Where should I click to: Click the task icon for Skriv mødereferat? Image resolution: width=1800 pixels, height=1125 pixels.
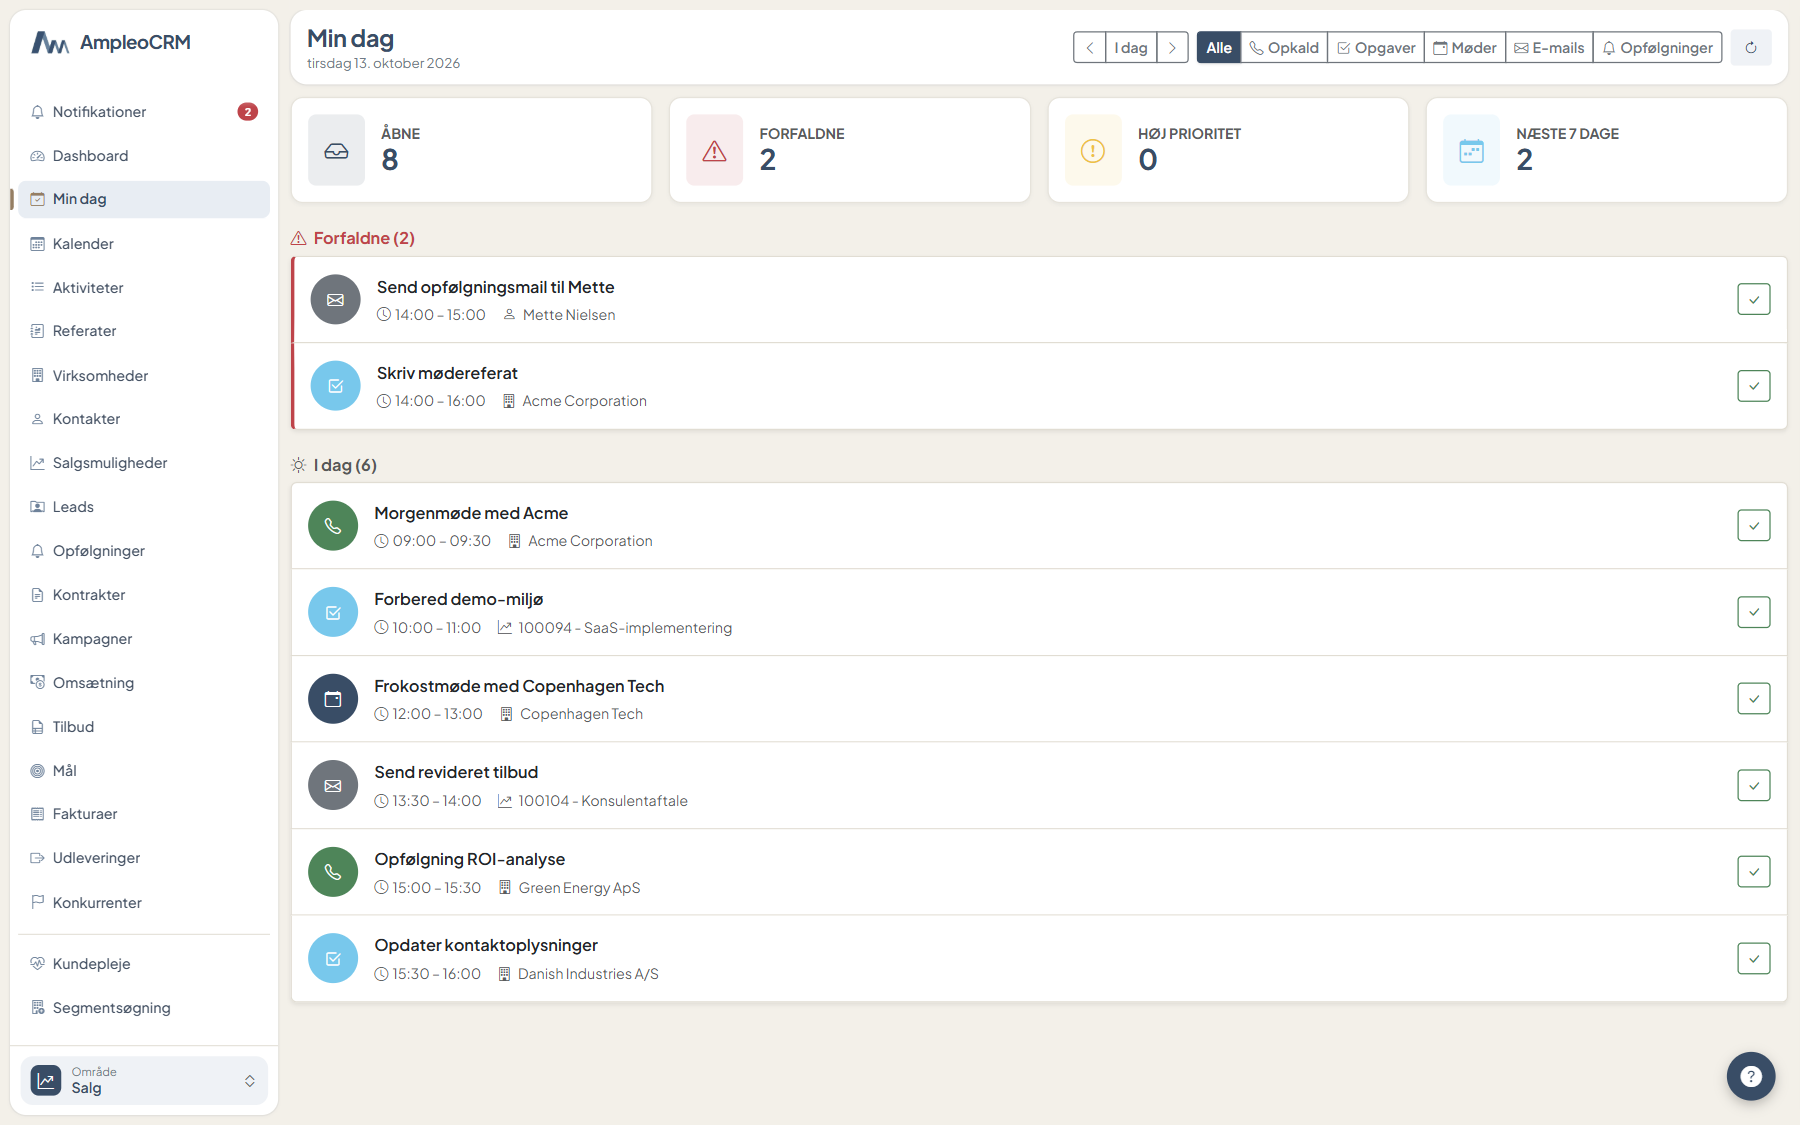coord(336,386)
